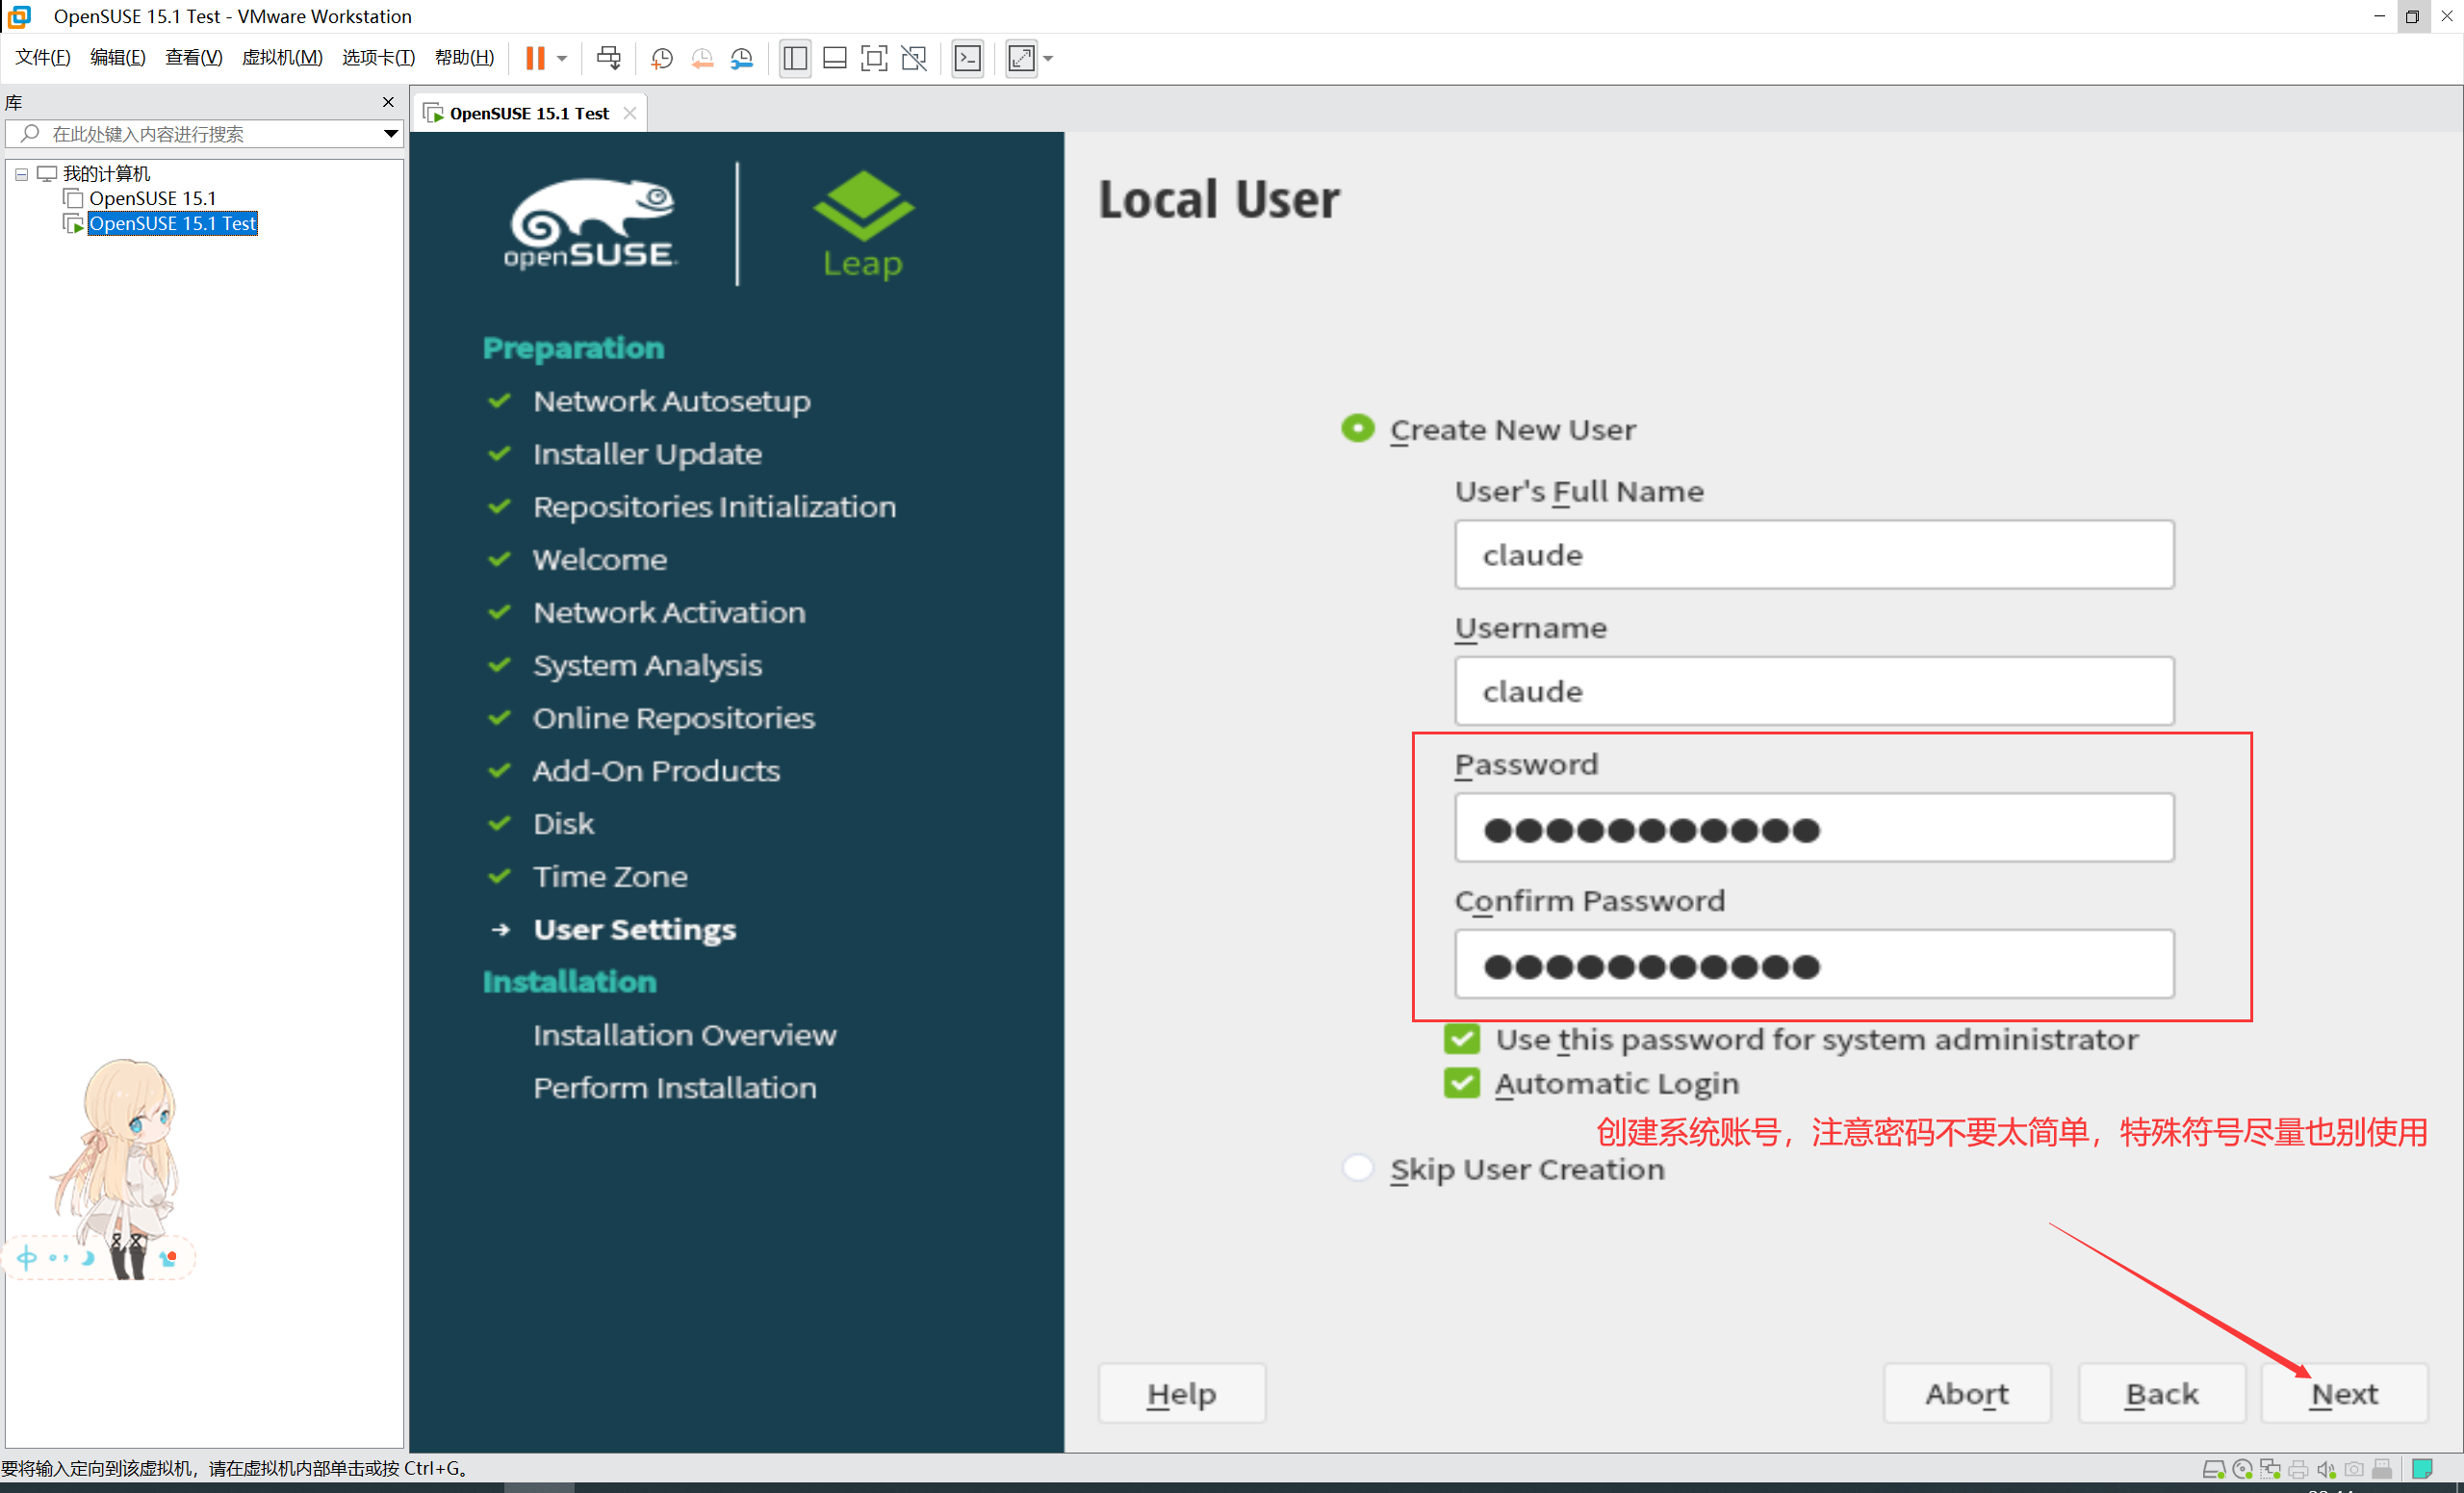This screenshot has height=1493, width=2464.
Task: Switch to OpenSUSE 15.1 Test tab
Action: point(528,113)
